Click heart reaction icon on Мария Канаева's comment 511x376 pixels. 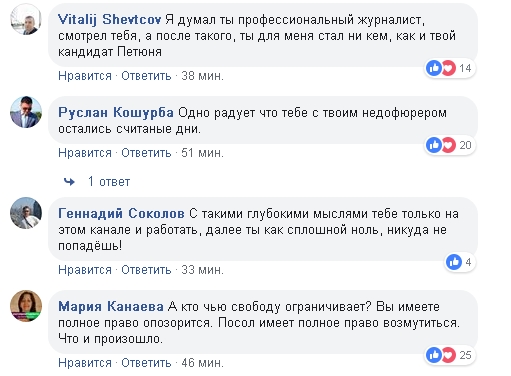(449, 355)
